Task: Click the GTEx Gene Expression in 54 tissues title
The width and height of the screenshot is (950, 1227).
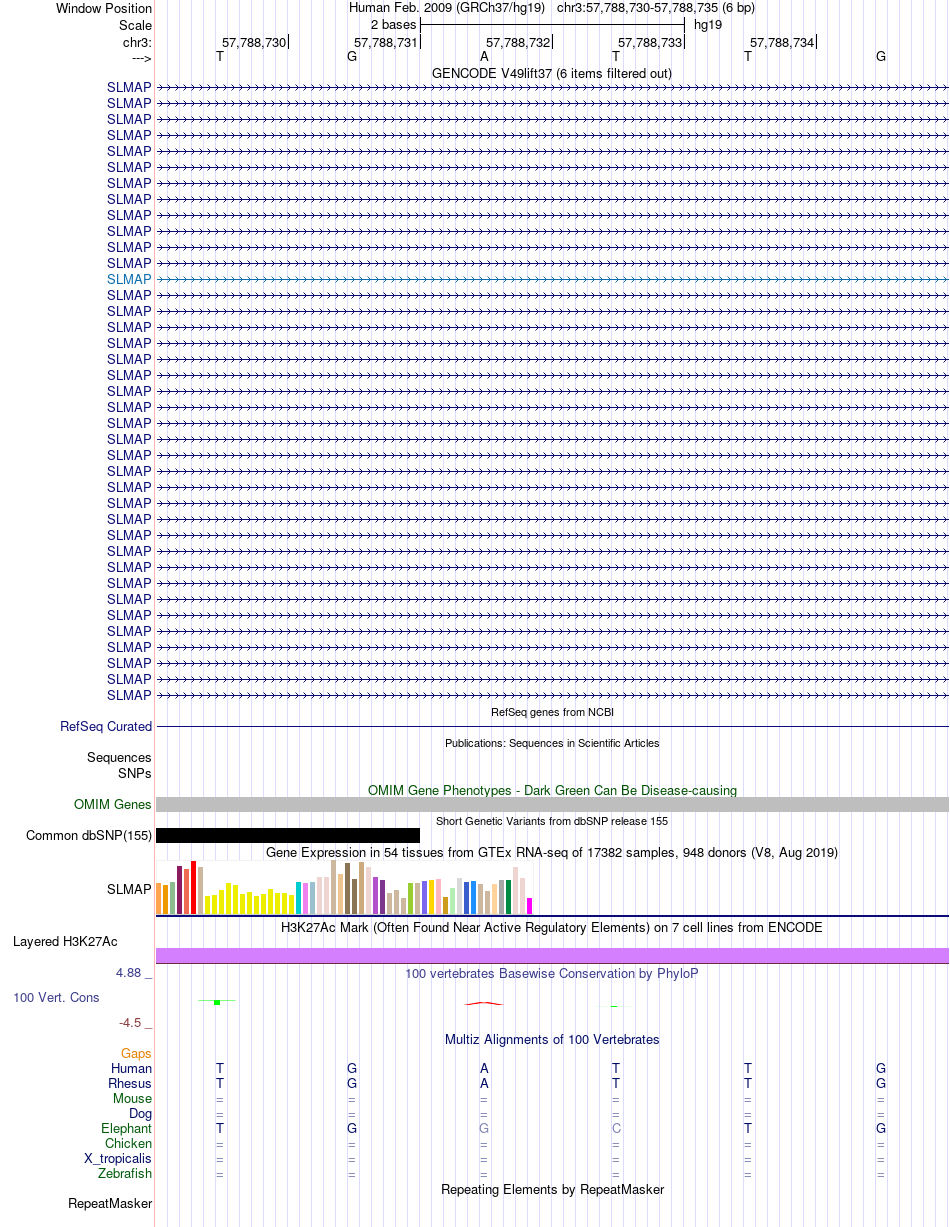Action: pos(552,853)
